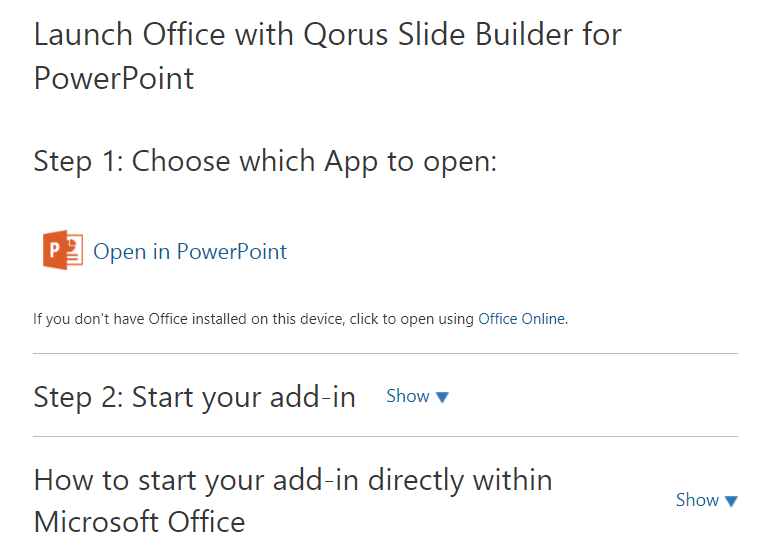Click the 'Step 1:' label

tap(78, 161)
